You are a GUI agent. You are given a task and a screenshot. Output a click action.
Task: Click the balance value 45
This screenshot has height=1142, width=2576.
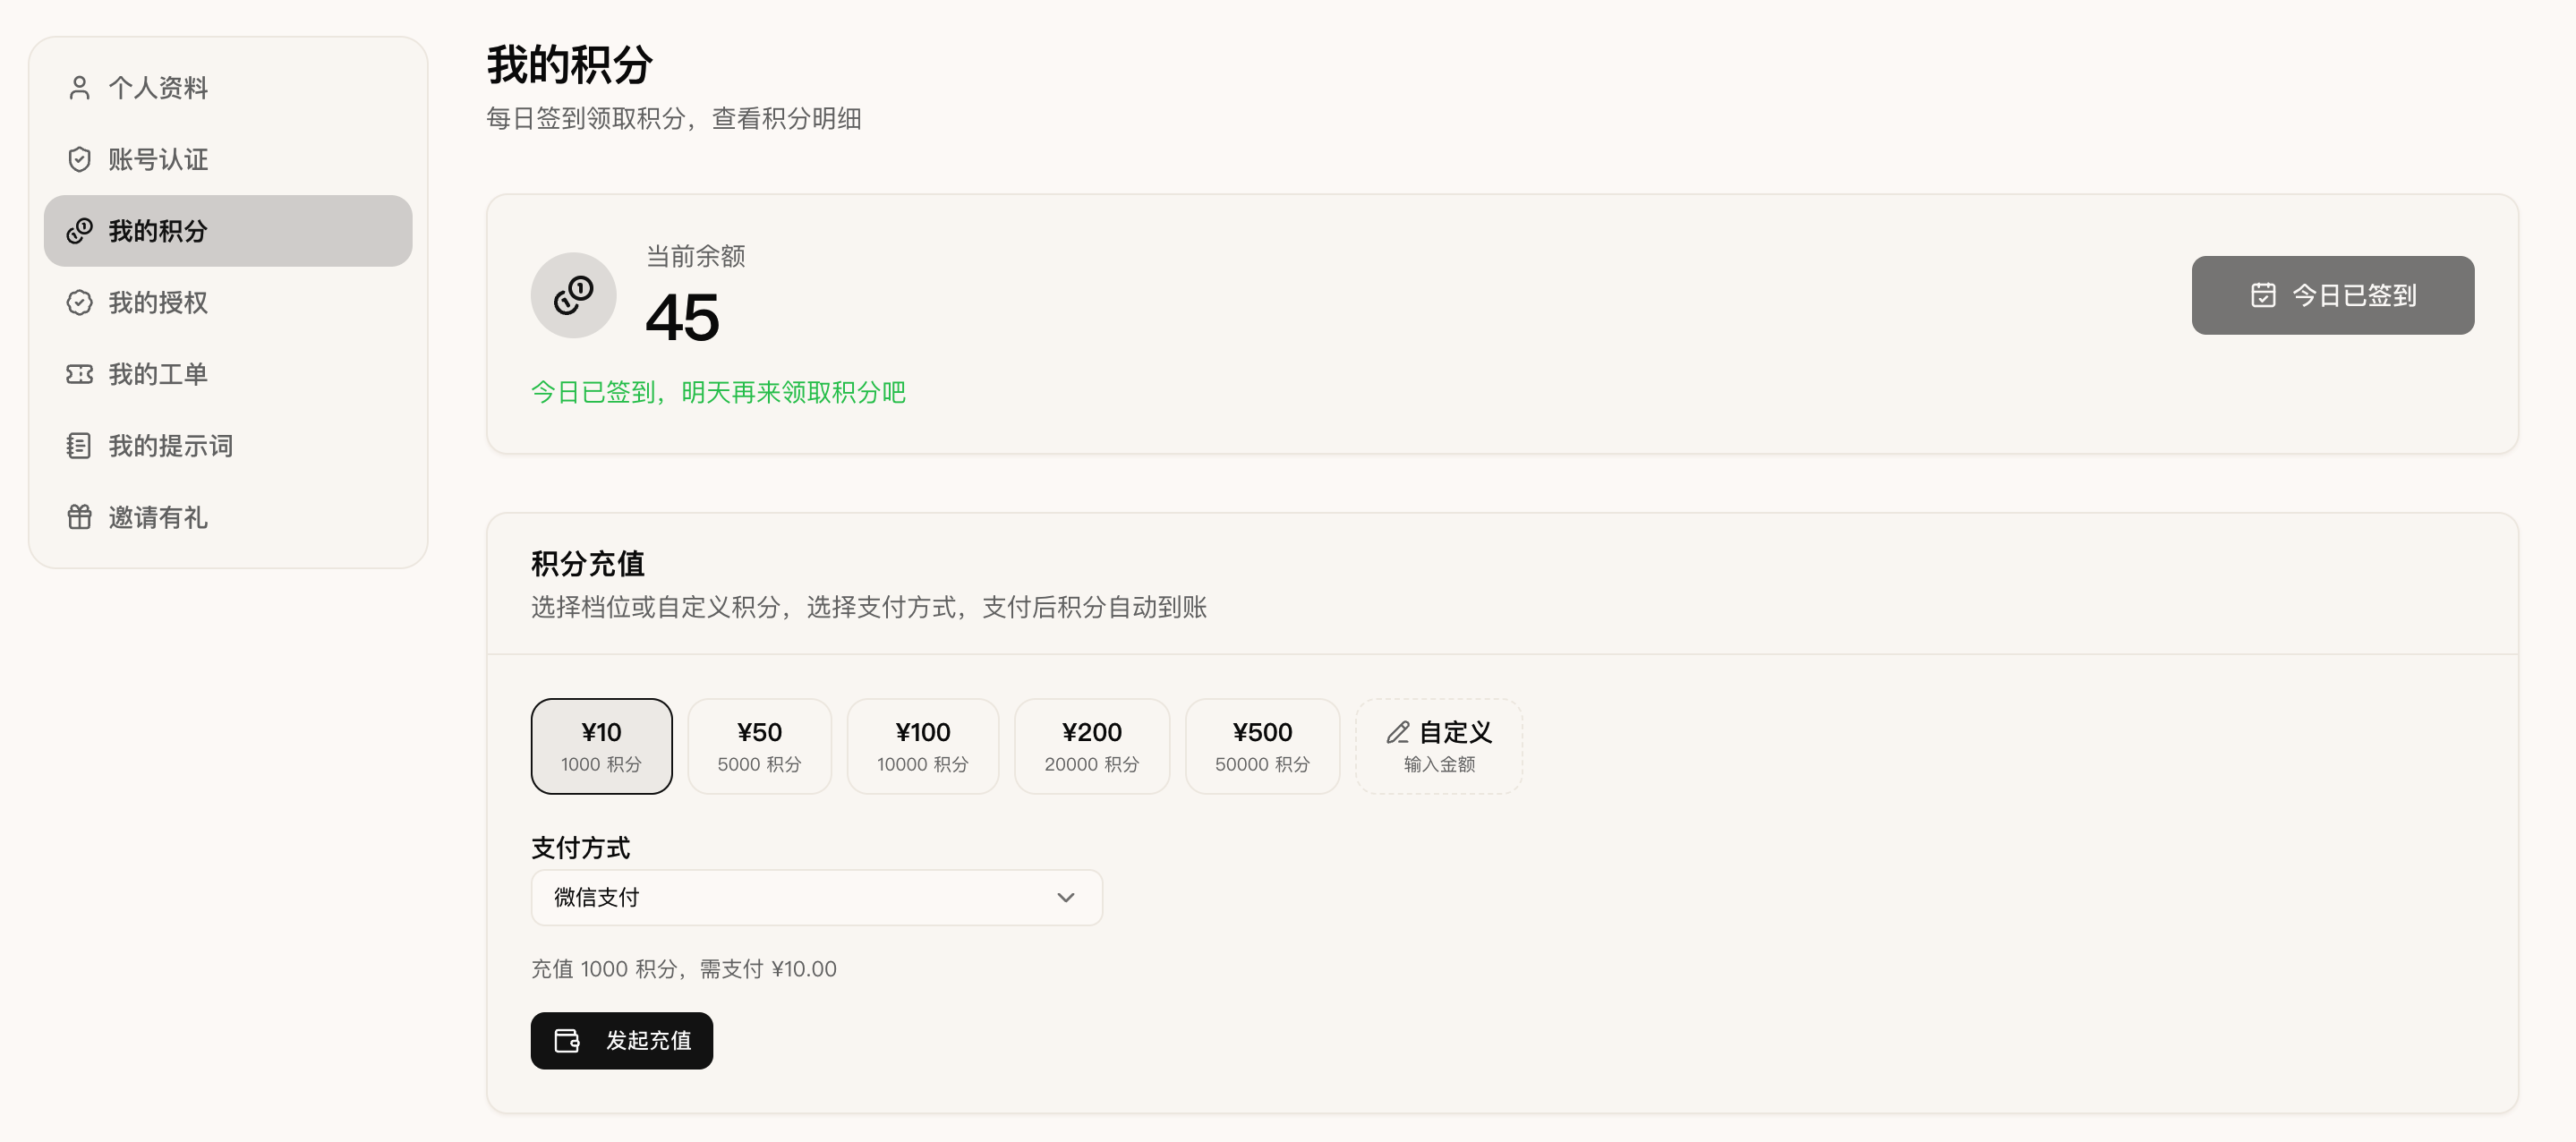(682, 318)
